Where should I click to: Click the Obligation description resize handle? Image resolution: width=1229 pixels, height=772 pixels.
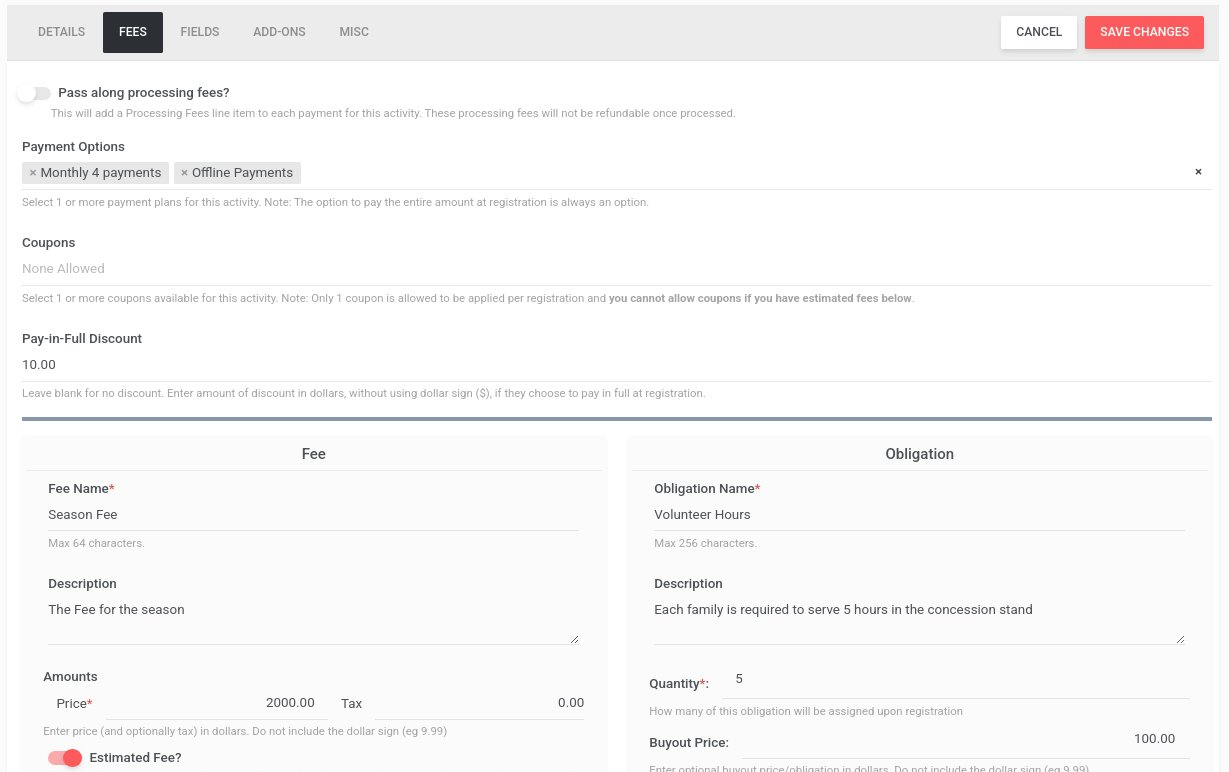pos(1179,638)
